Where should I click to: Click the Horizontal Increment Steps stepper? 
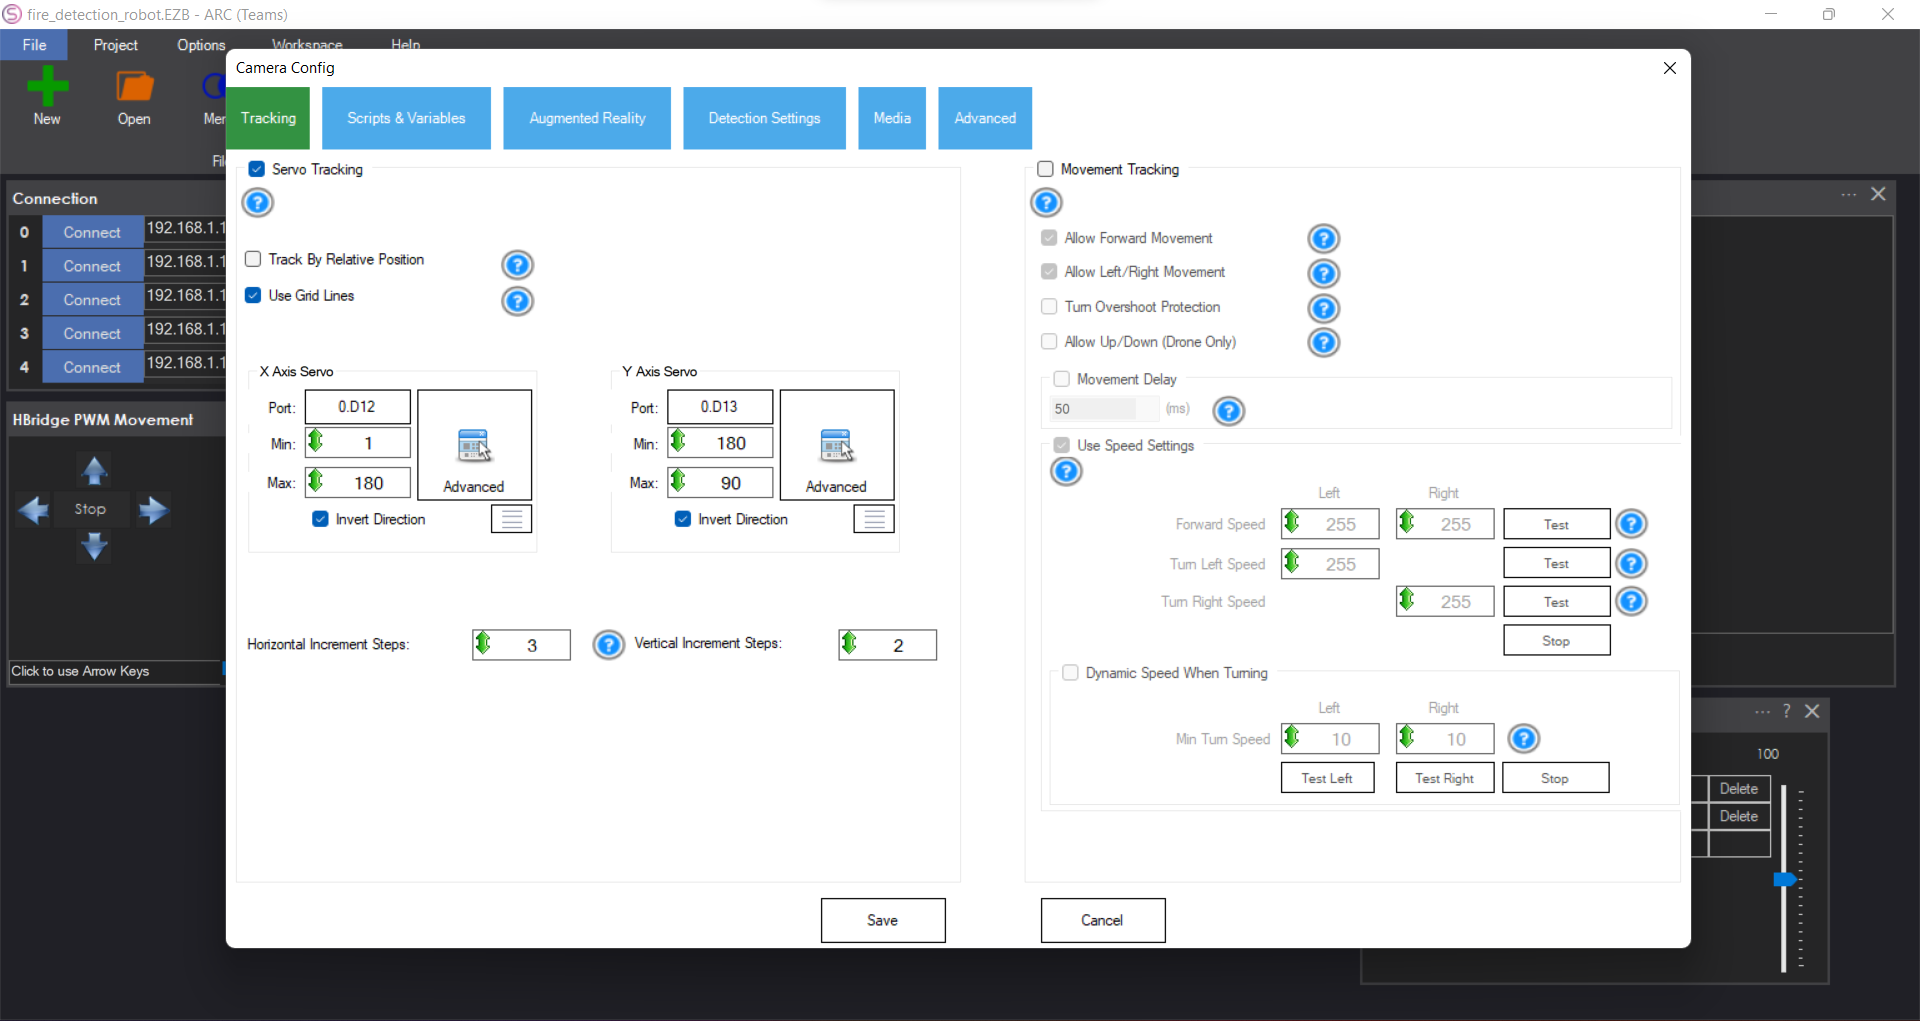click(x=483, y=643)
